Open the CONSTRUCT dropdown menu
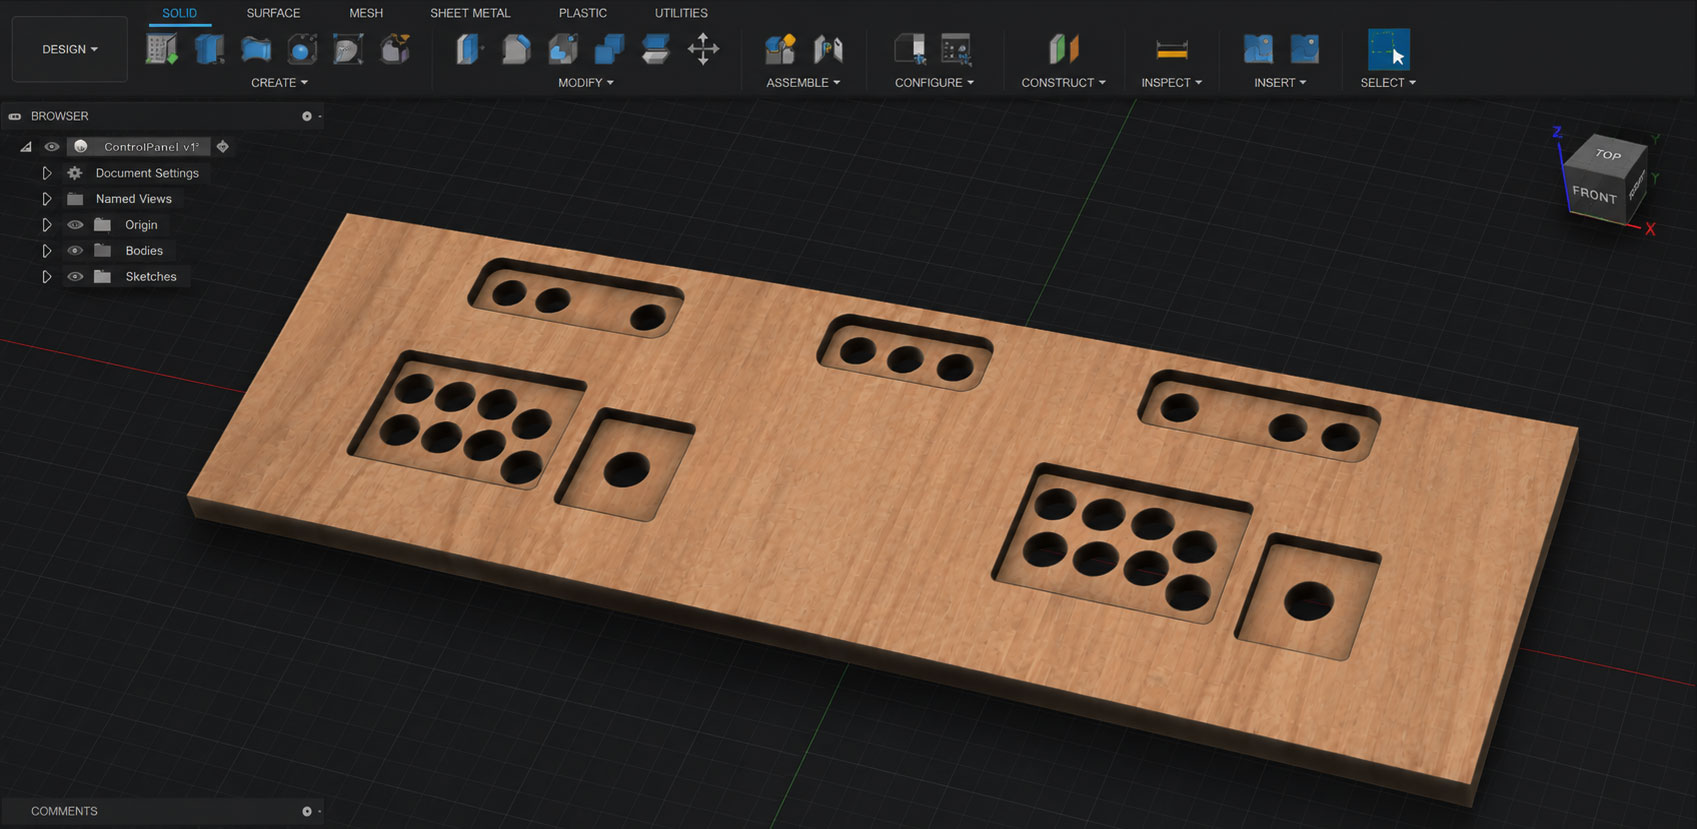The image size is (1697, 829). (x=1063, y=83)
